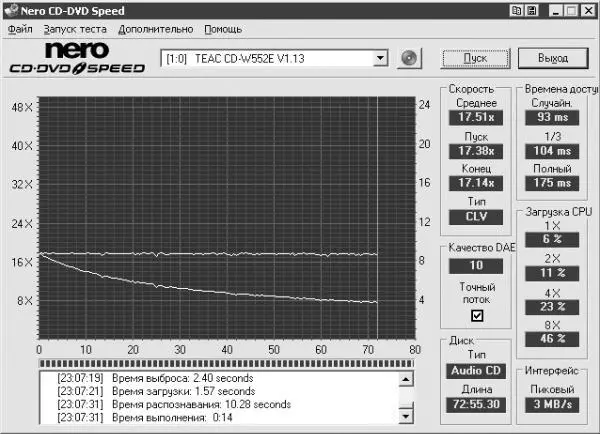
Task: Open the Дополнительно menu
Action: pyautogui.click(x=156, y=29)
